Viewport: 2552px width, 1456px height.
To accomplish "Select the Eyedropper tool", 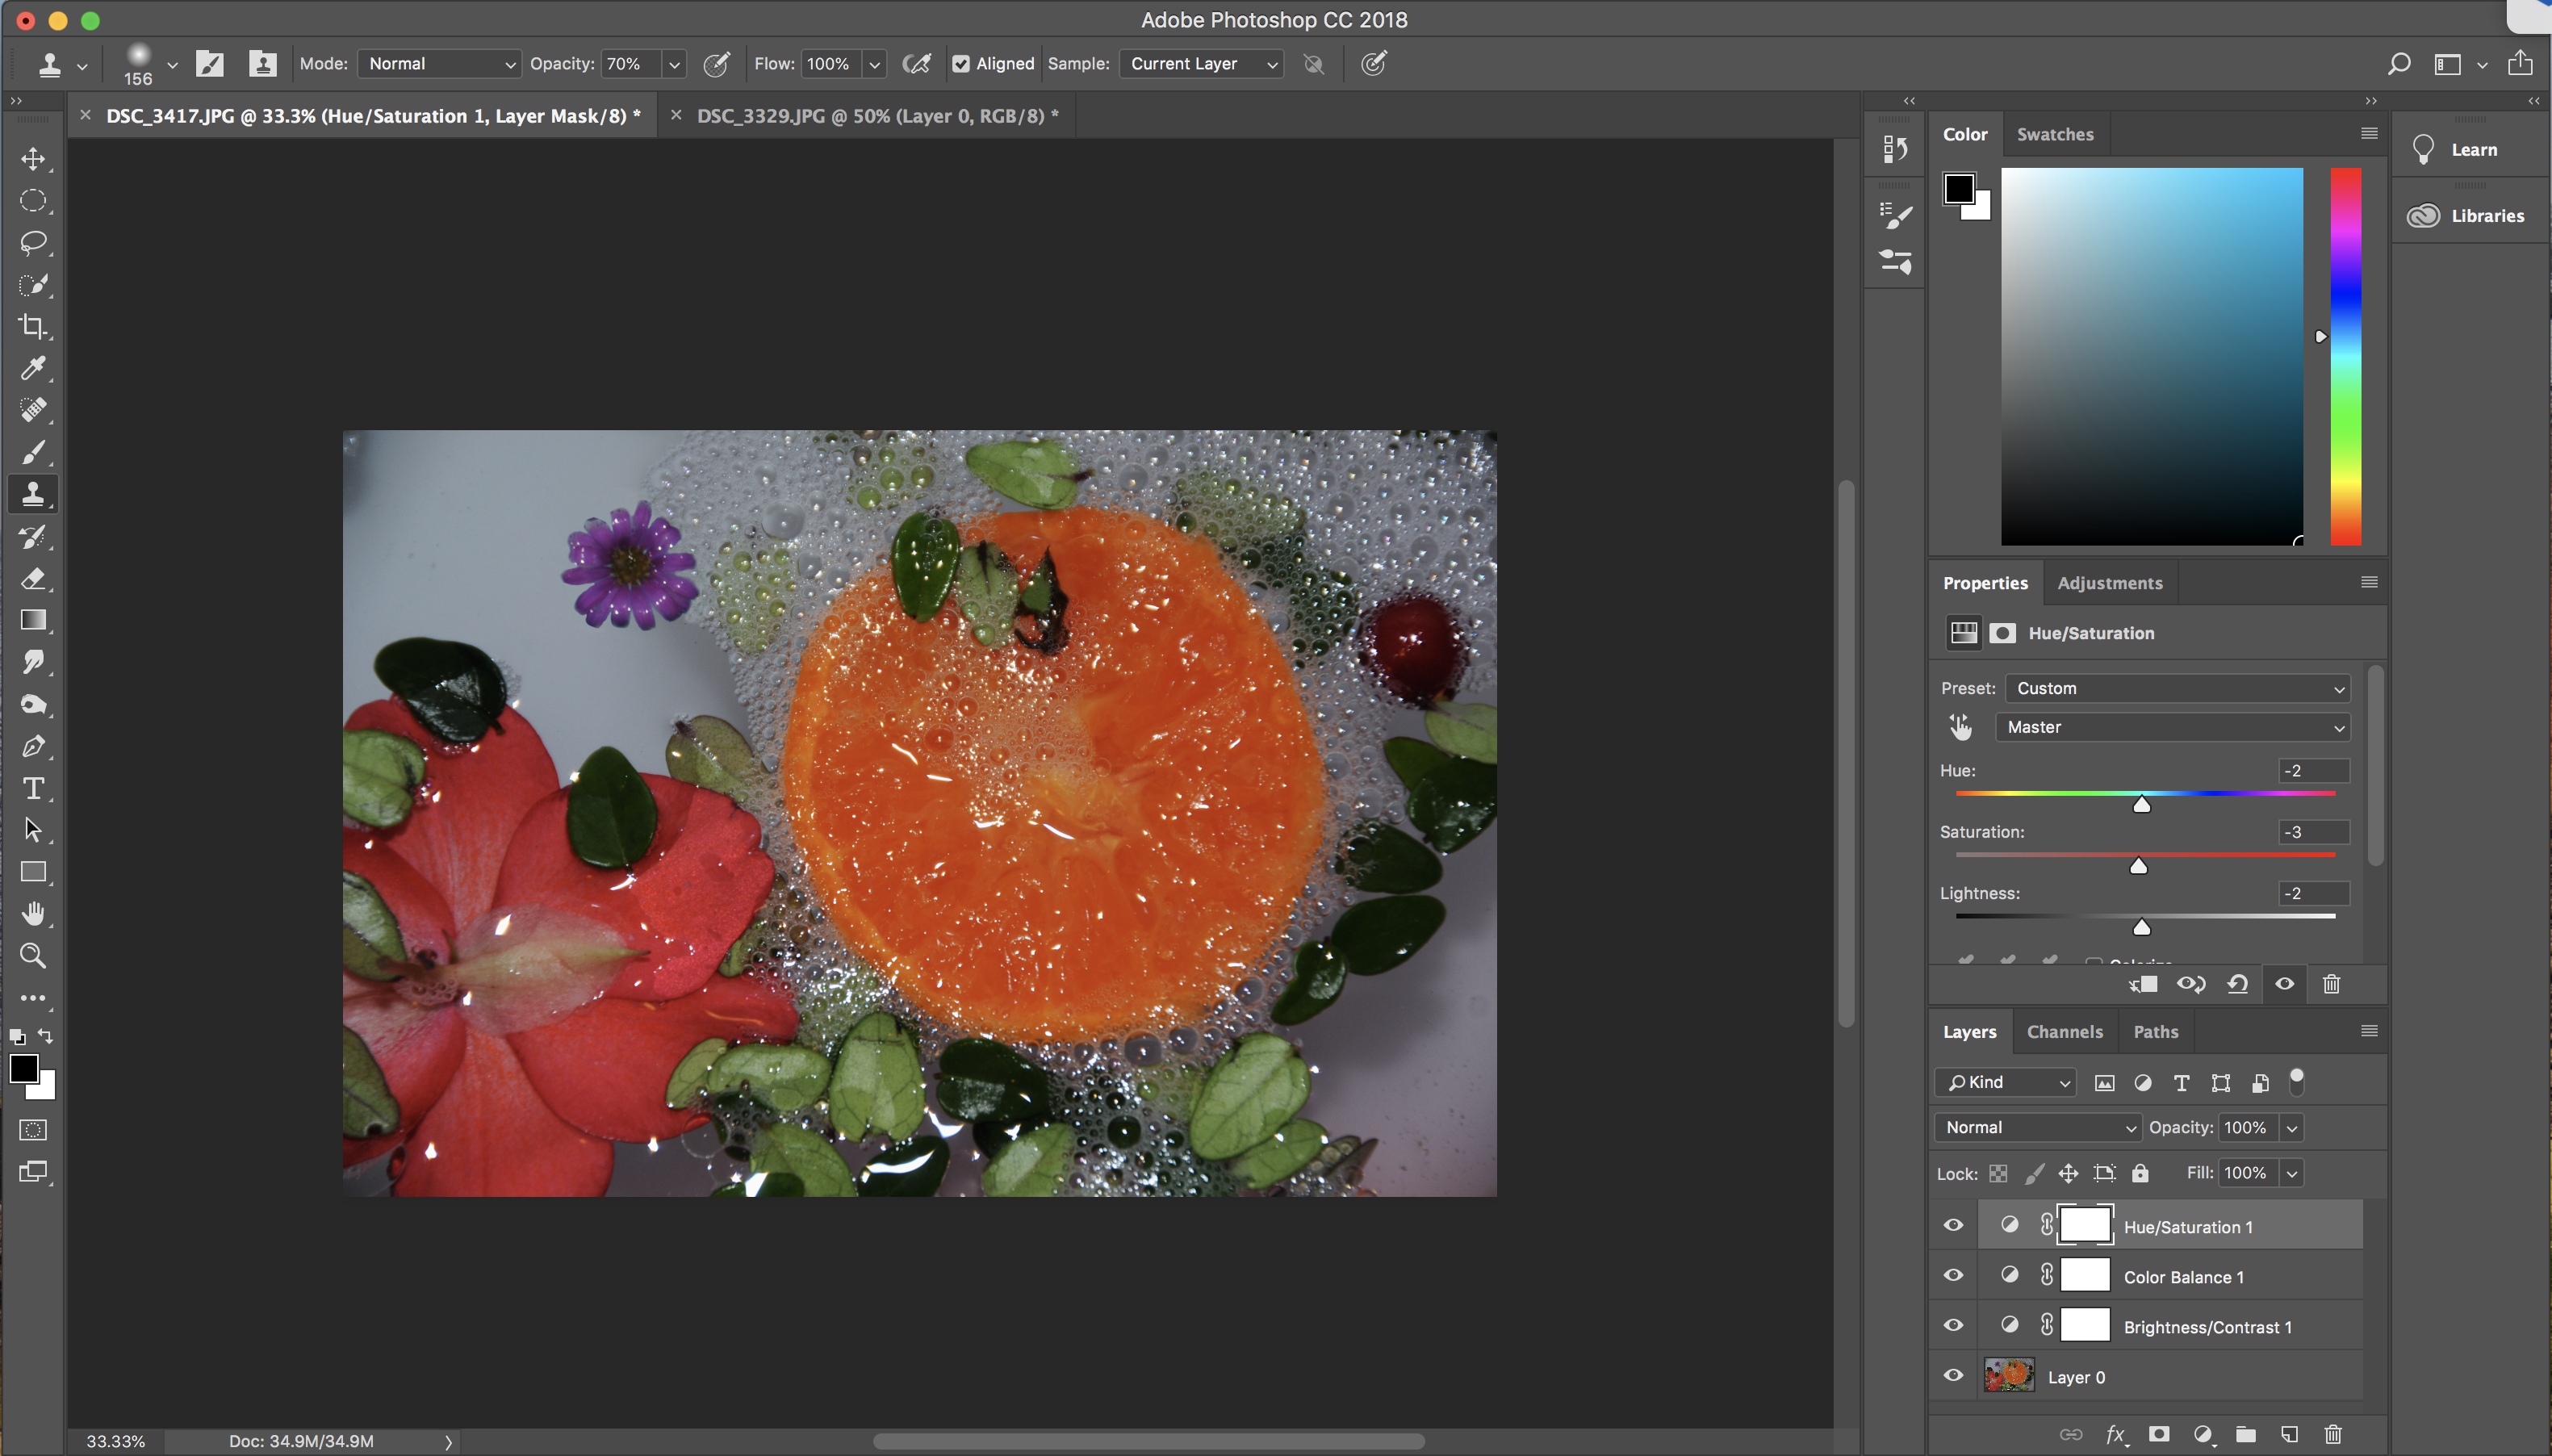I will (x=33, y=368).
